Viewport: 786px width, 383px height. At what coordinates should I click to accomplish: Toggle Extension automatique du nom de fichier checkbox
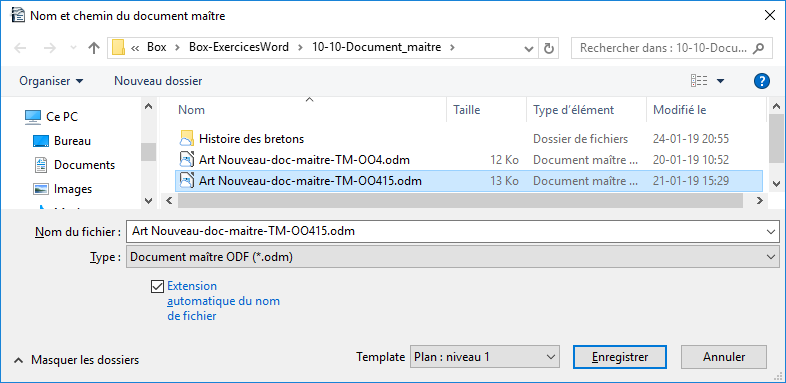(x=157, y=286)
